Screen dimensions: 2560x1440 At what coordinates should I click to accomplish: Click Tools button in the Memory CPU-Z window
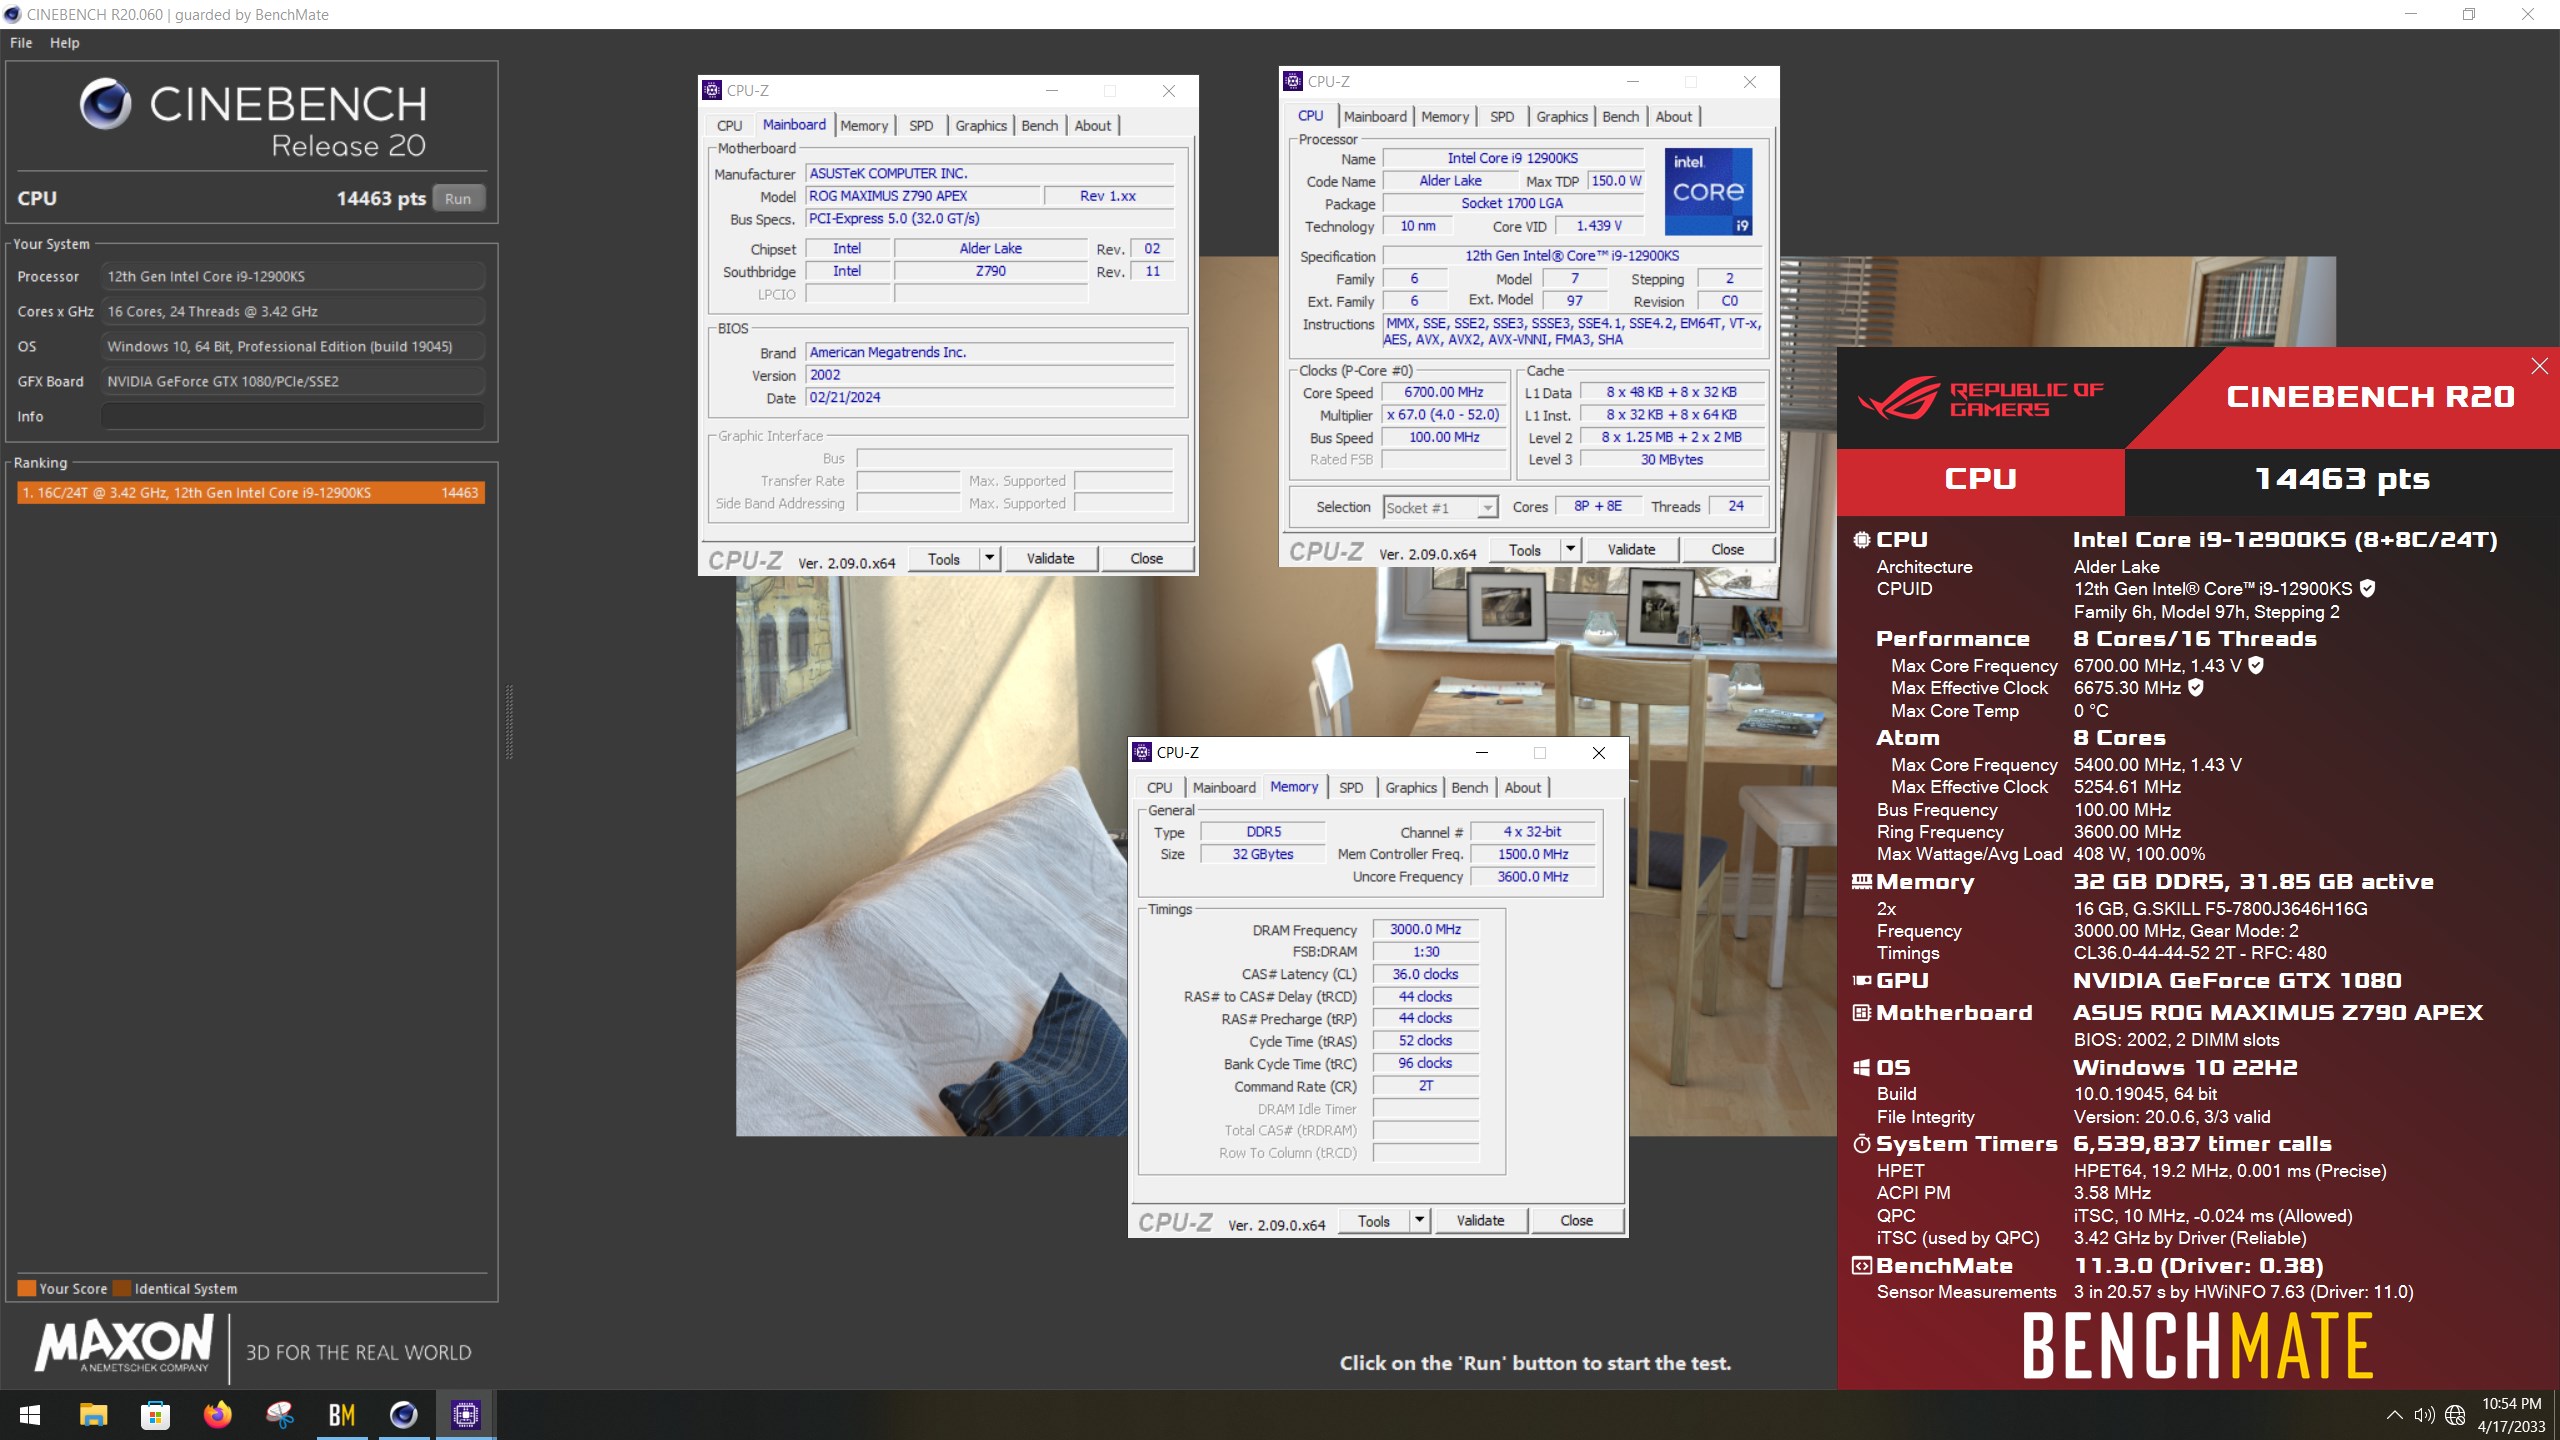(x=1373, y=1221)
